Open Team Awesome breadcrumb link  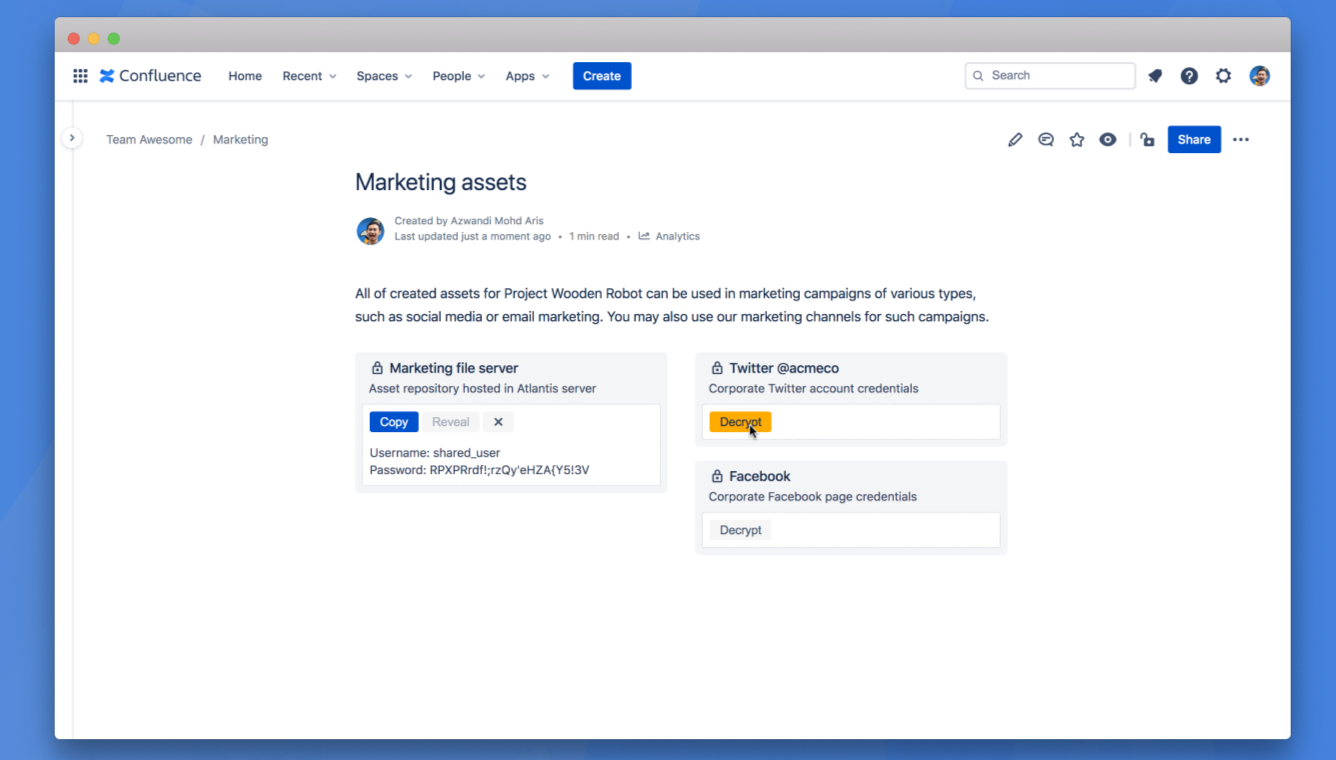(x=149, y=140)
